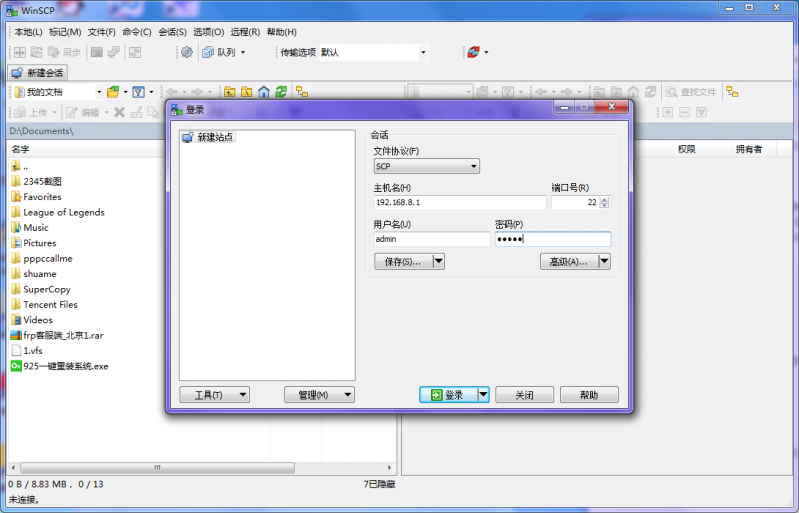This screenshot has width=799, height=513.
Task: Click the red session icon in top toolbar
Action: point(472,52)
